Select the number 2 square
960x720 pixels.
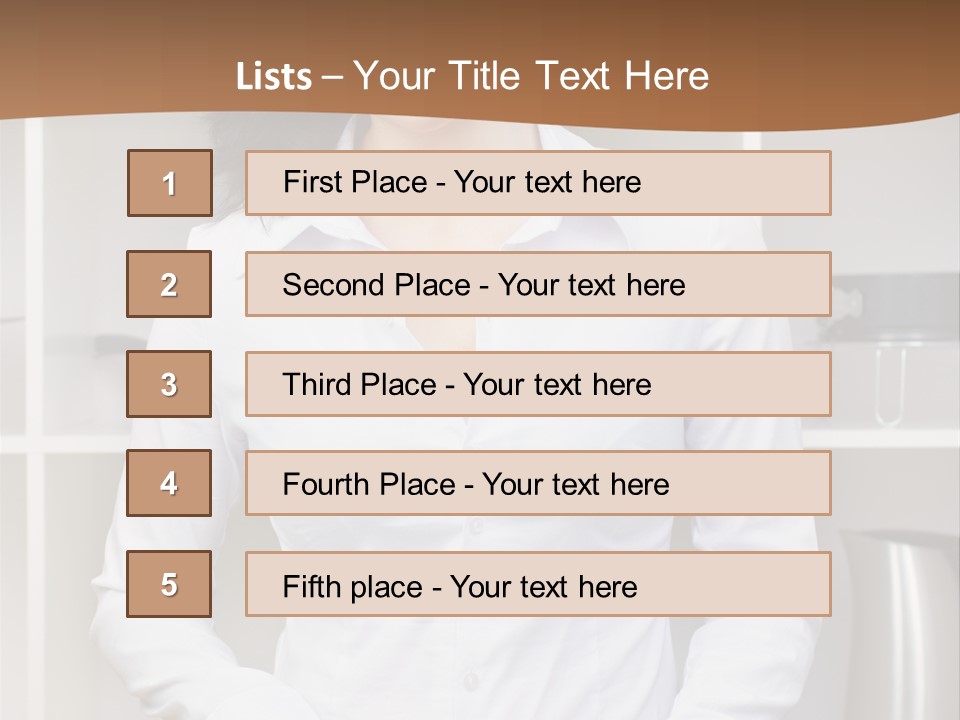click(169, 284)
